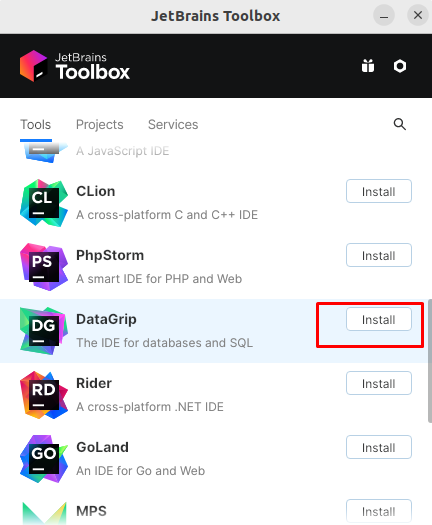
Task: Select the MPS product icon
Action: (x=44, y=513)
